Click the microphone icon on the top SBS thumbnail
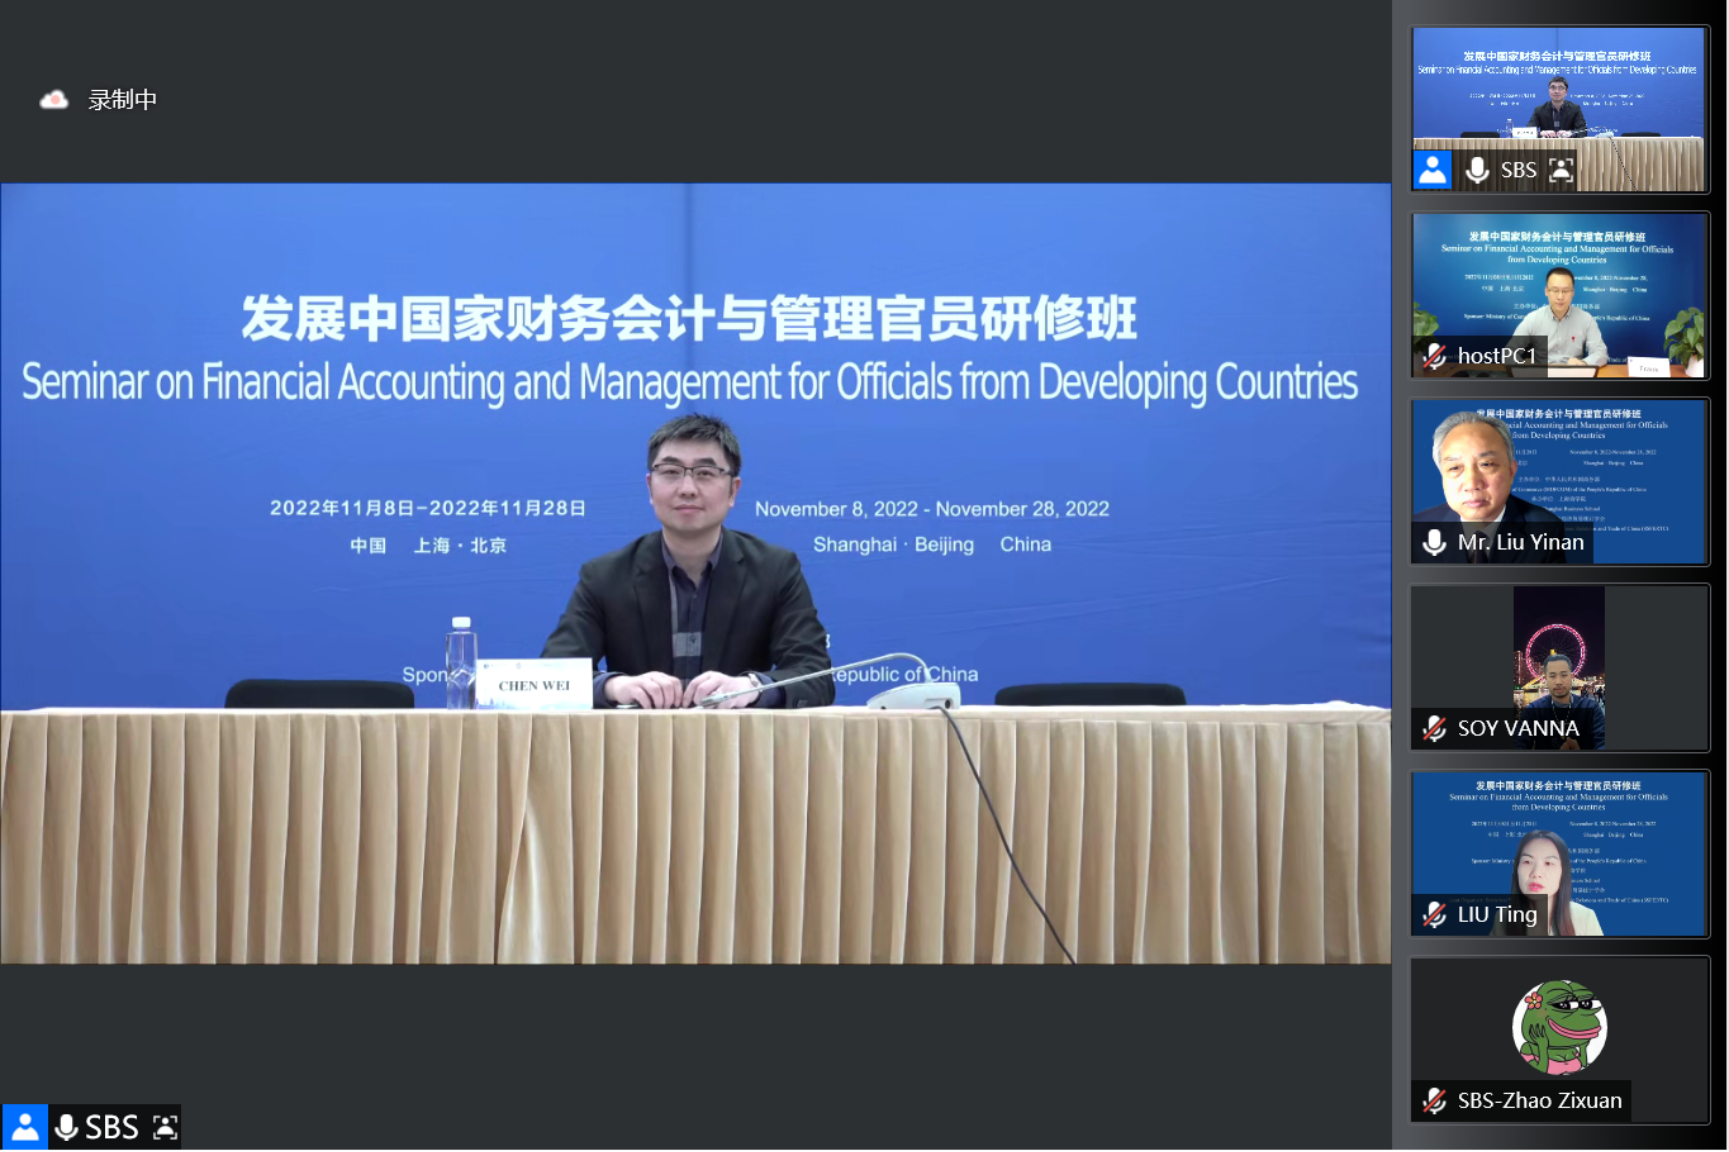This screenshot has width=1729, height=1152. tap(1477, 169)
